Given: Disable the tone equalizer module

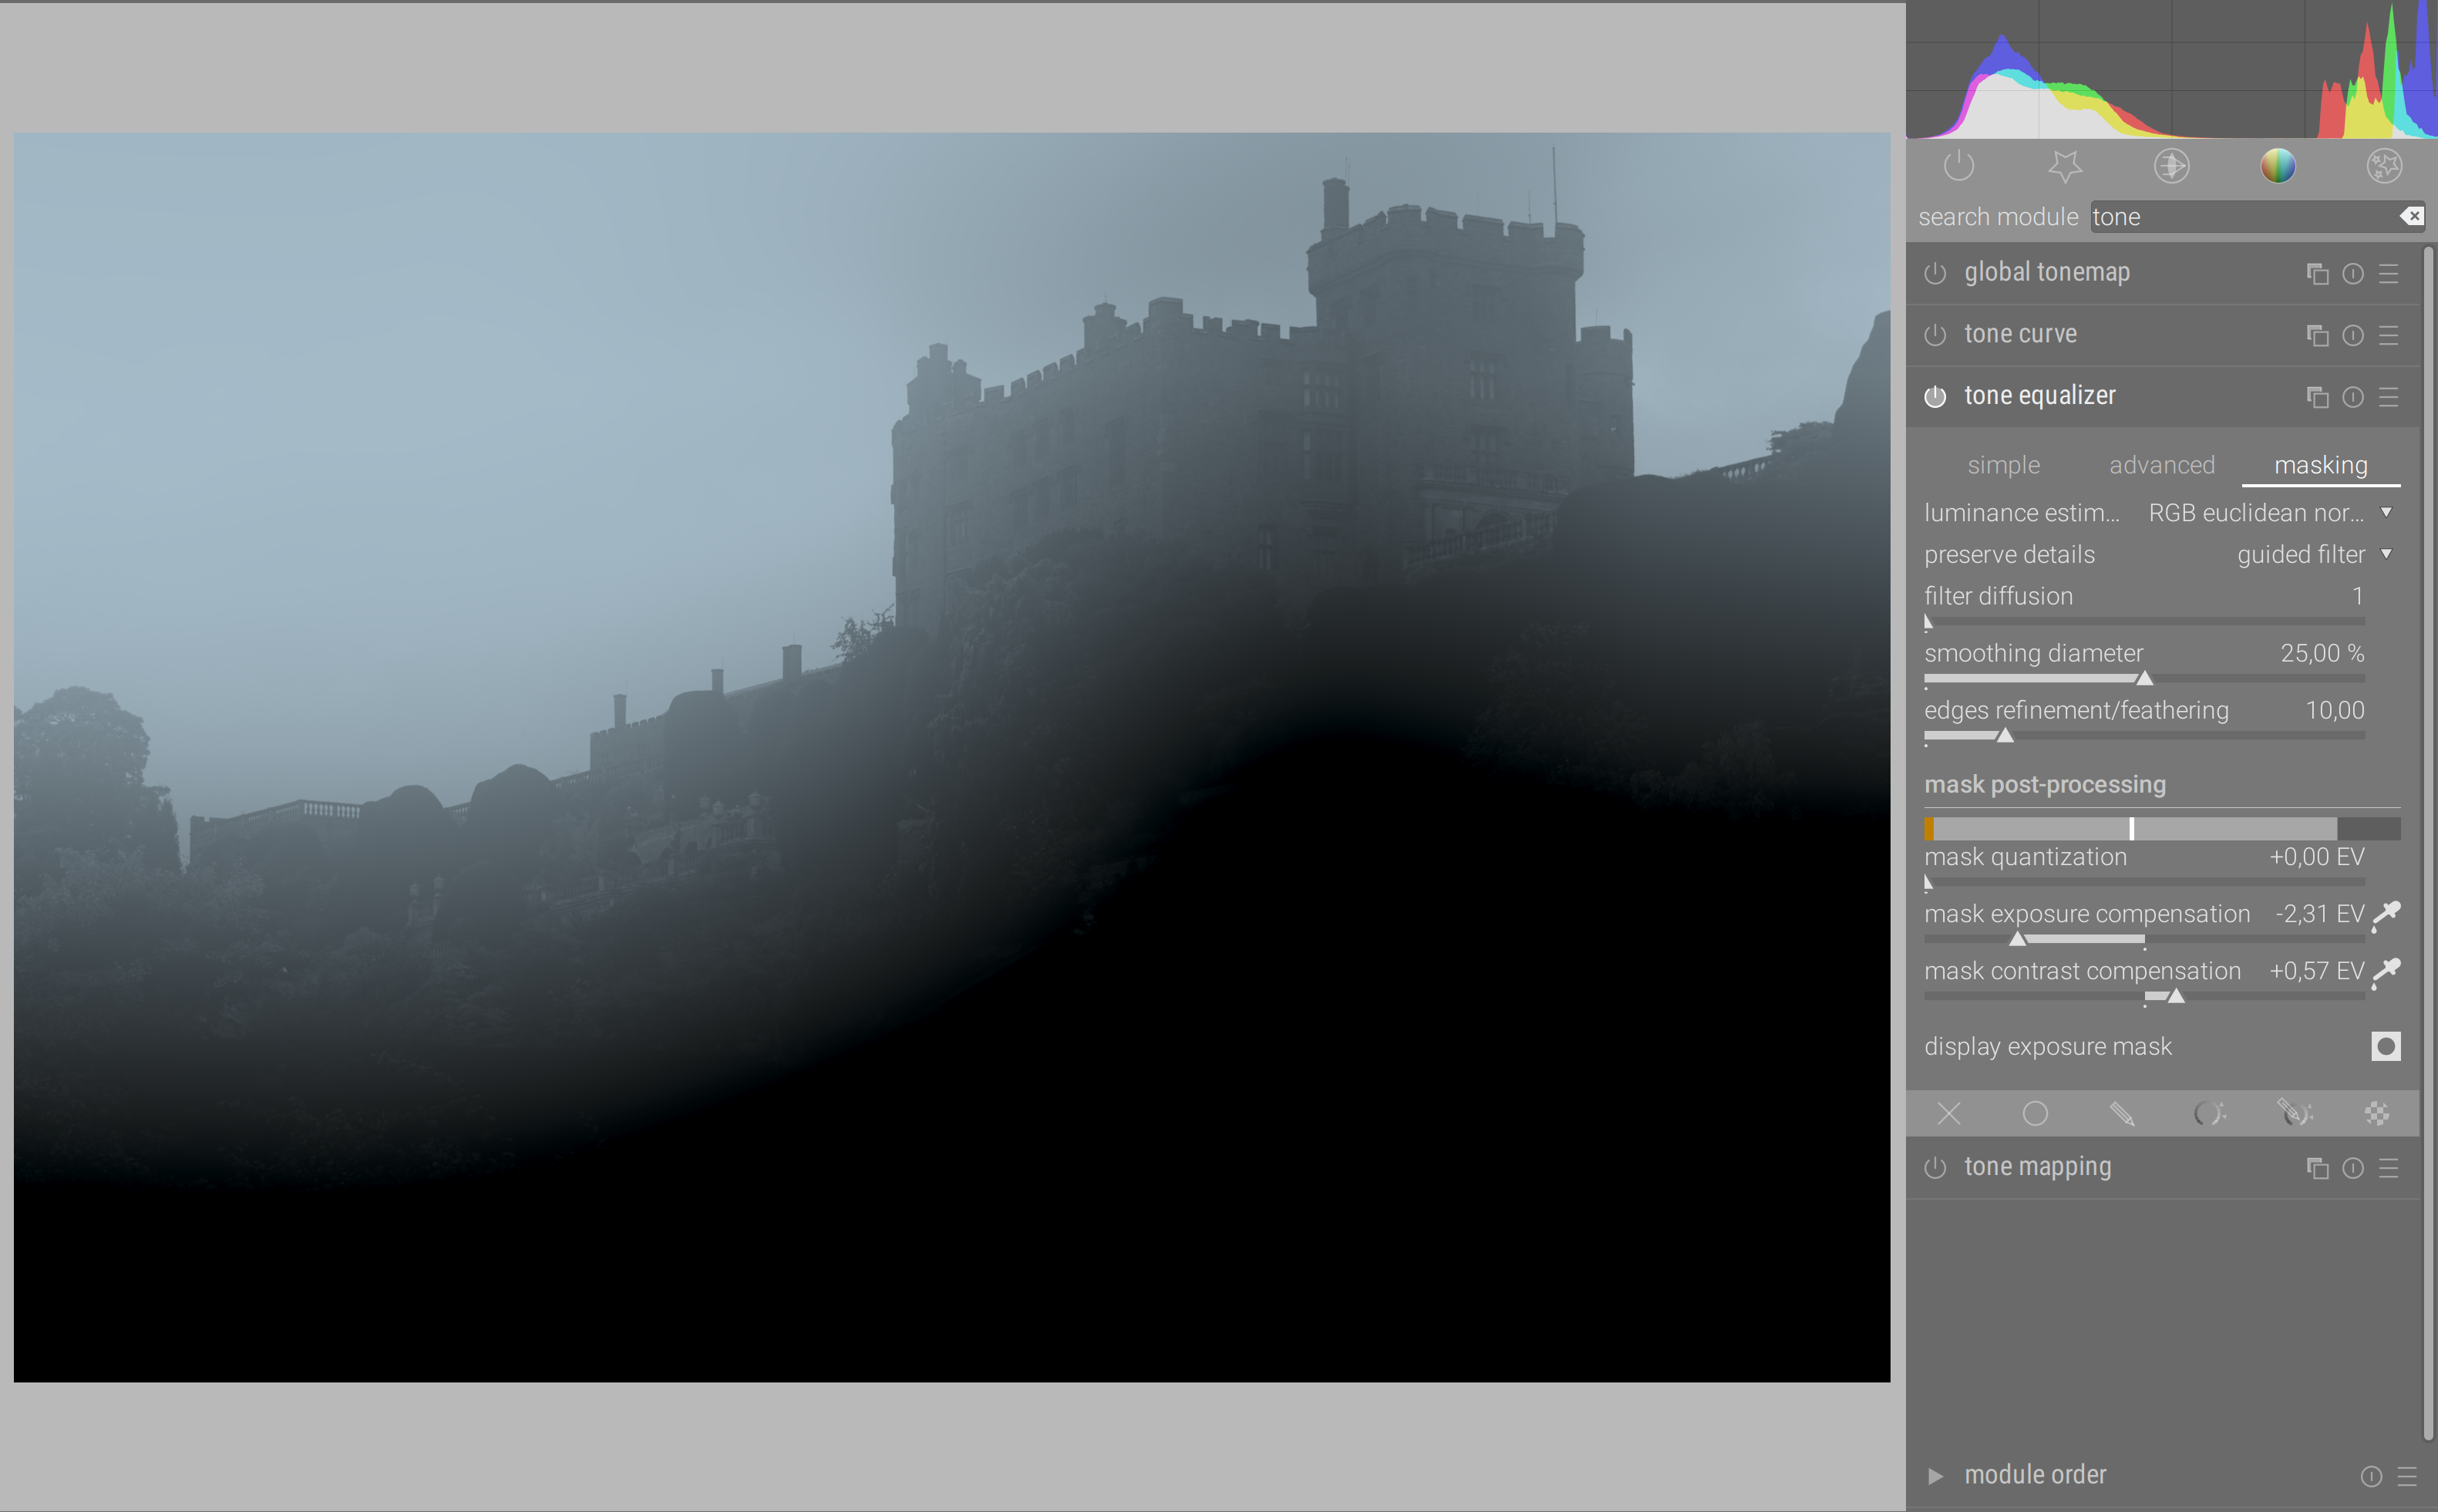Looking at the screenshot, I should (1935, 397).
